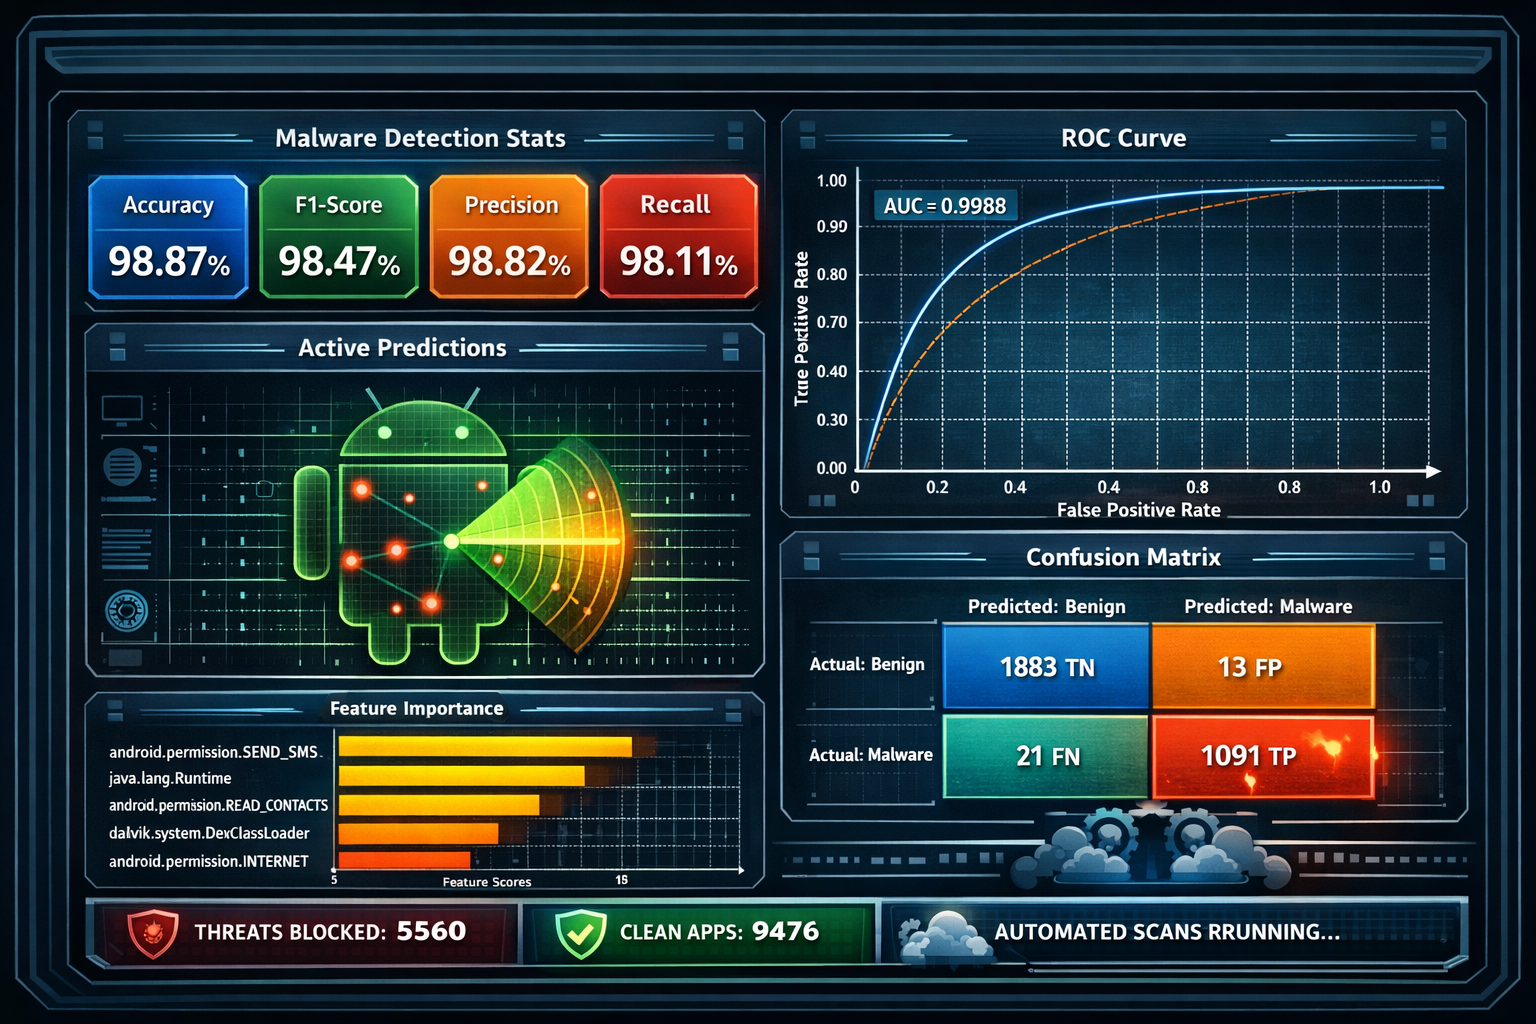Select the "False Positive Rate" axis label

(1139, 510)
